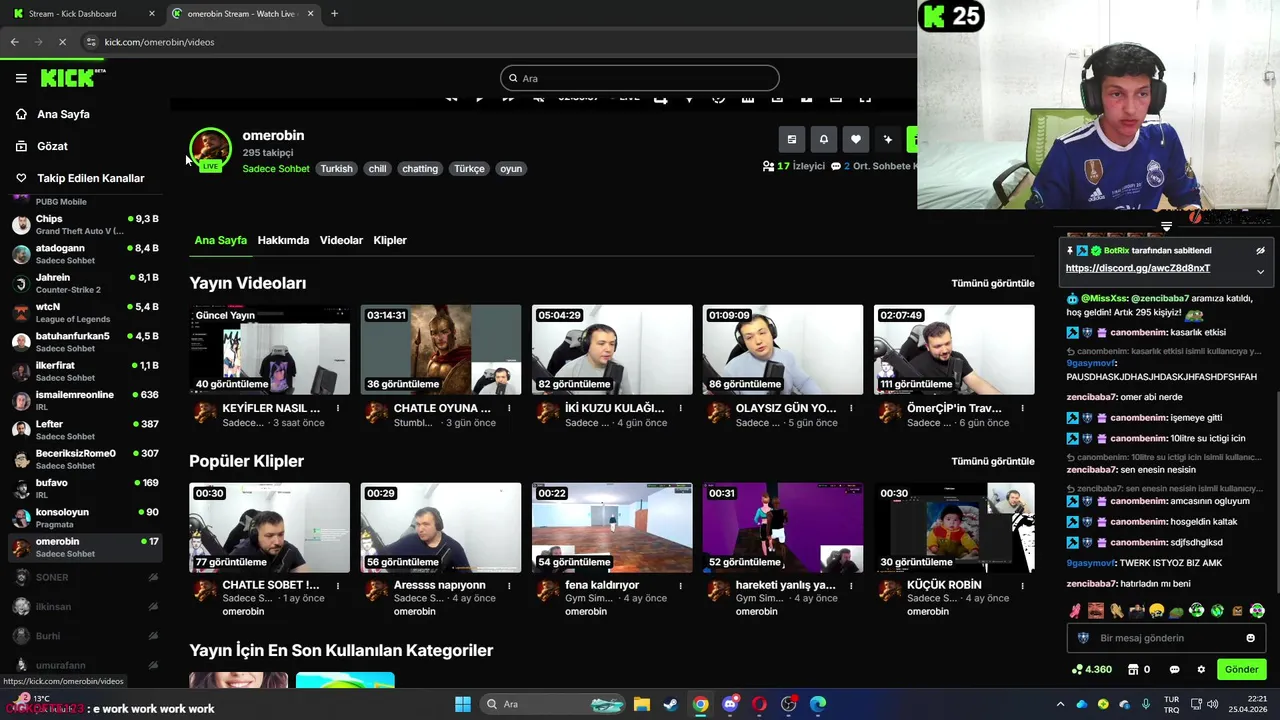Open more options for CHATLE SOBET clip
This screenshot has height=720, width=1280.
338,585
